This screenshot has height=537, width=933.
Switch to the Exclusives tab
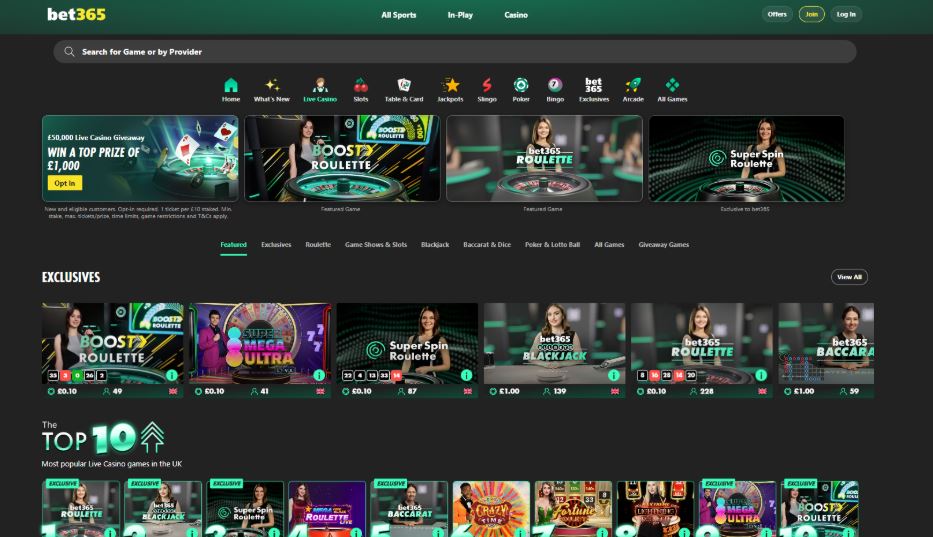coord(276,245)
